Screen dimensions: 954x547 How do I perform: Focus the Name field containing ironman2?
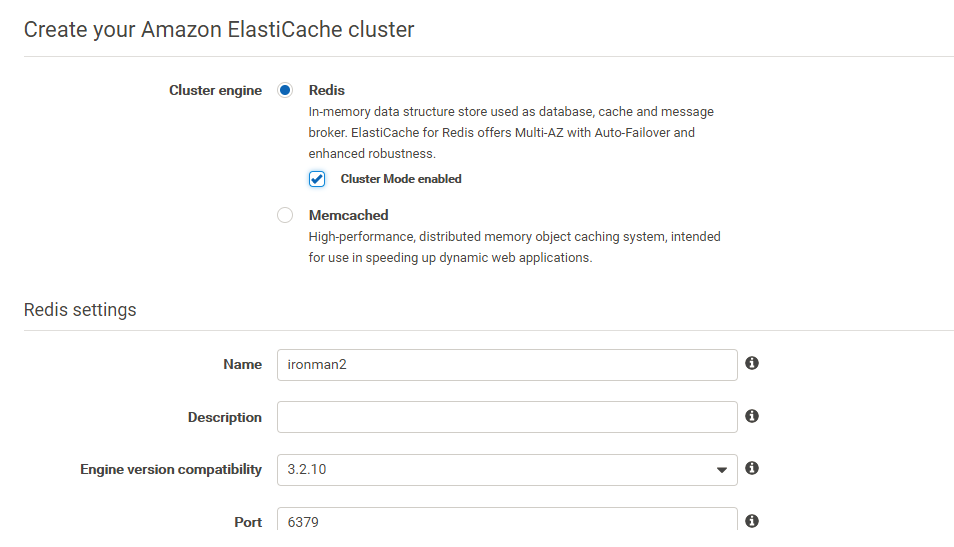click(x=506, y=364)
